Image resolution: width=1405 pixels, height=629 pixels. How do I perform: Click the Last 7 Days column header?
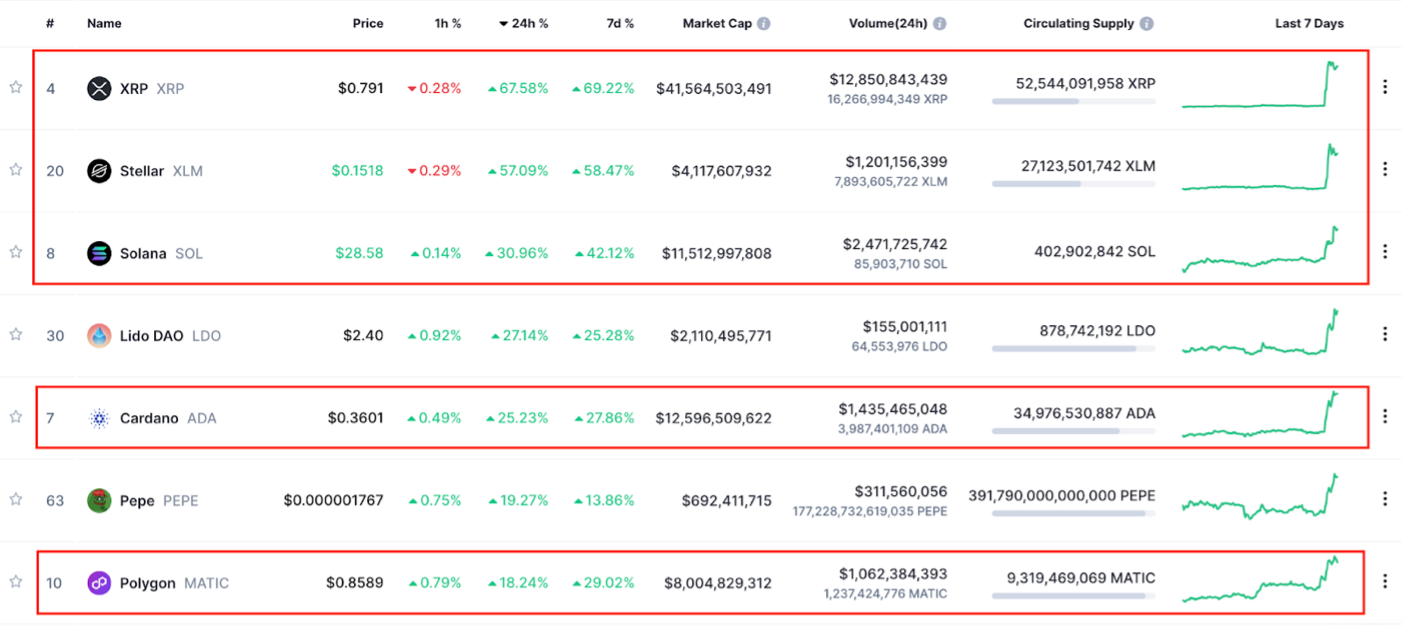pyautogui.click(x=1309, y=23)
